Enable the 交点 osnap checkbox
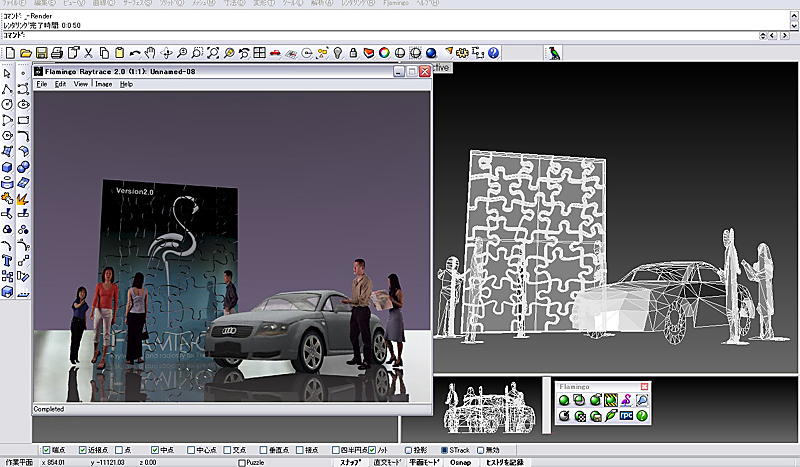 click(x=227, y=450)
